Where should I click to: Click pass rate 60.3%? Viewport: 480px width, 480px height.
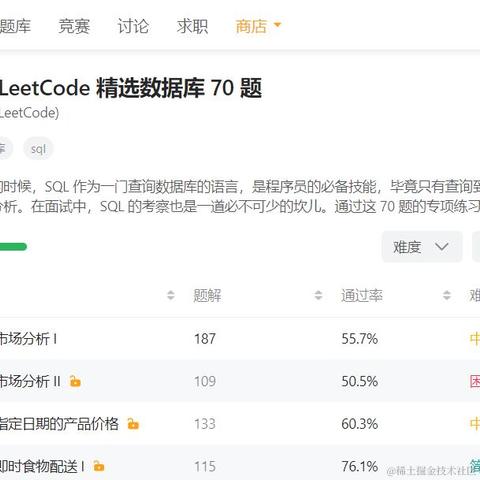click(360, 424)
